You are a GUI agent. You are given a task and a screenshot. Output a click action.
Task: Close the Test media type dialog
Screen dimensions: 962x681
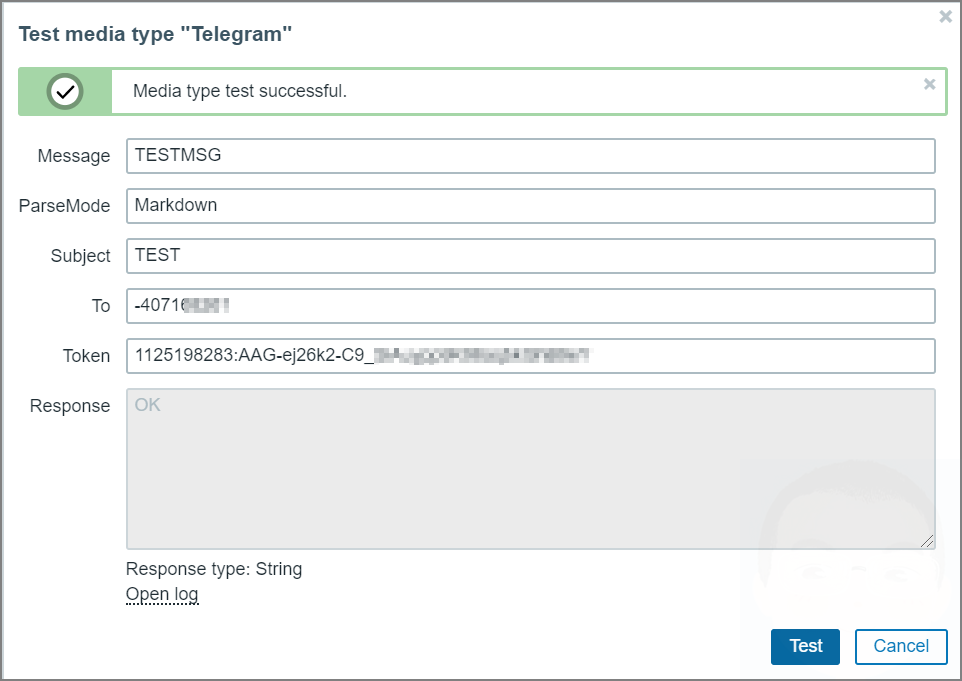(945, 16)
